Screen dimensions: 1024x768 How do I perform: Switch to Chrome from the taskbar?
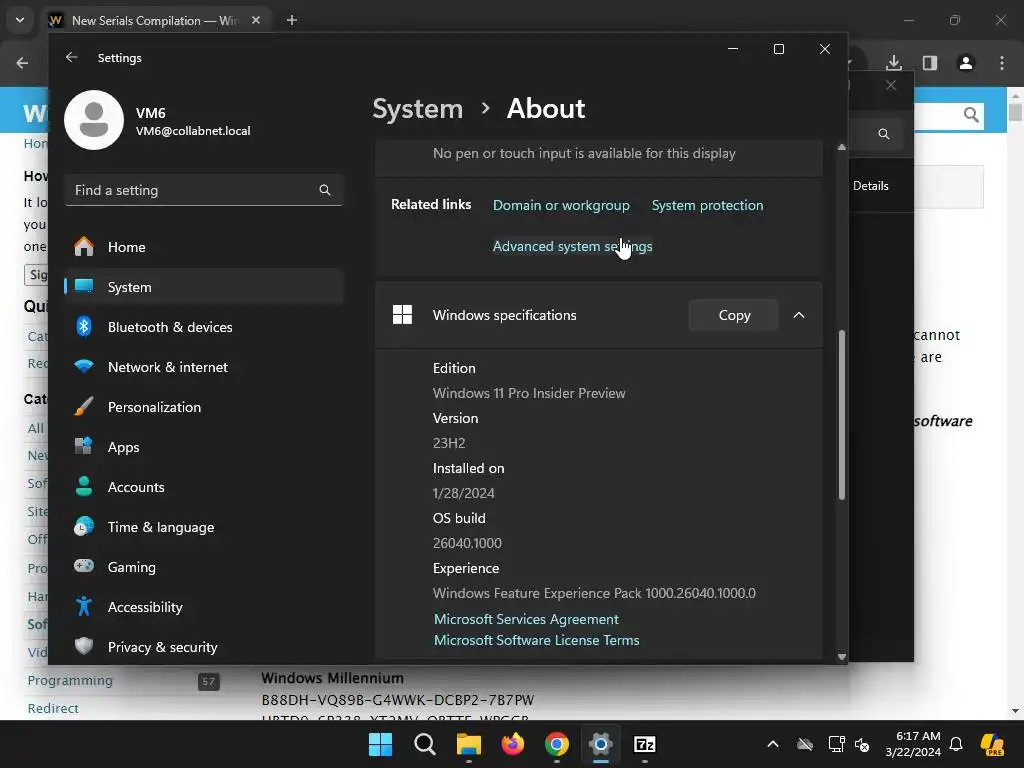556,744
